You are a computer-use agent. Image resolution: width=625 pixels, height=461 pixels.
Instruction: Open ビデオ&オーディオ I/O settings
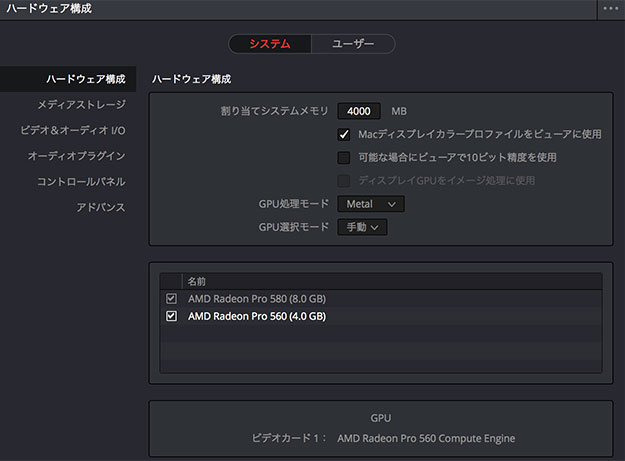tap(73, 130)
